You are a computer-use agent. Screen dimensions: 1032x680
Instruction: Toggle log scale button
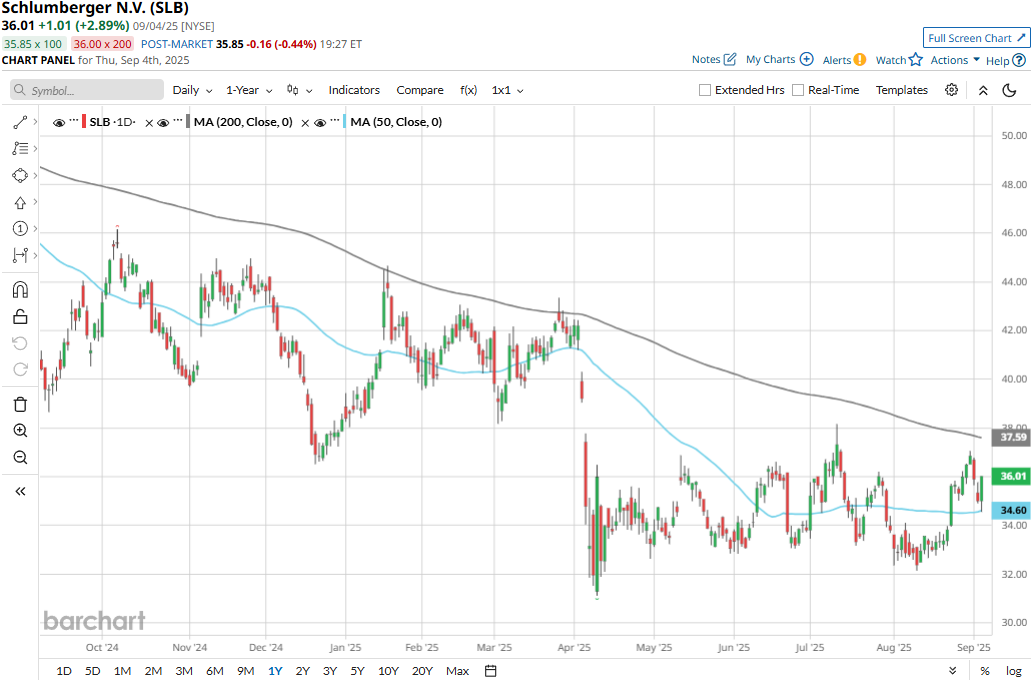click(x=1014, y=671)
